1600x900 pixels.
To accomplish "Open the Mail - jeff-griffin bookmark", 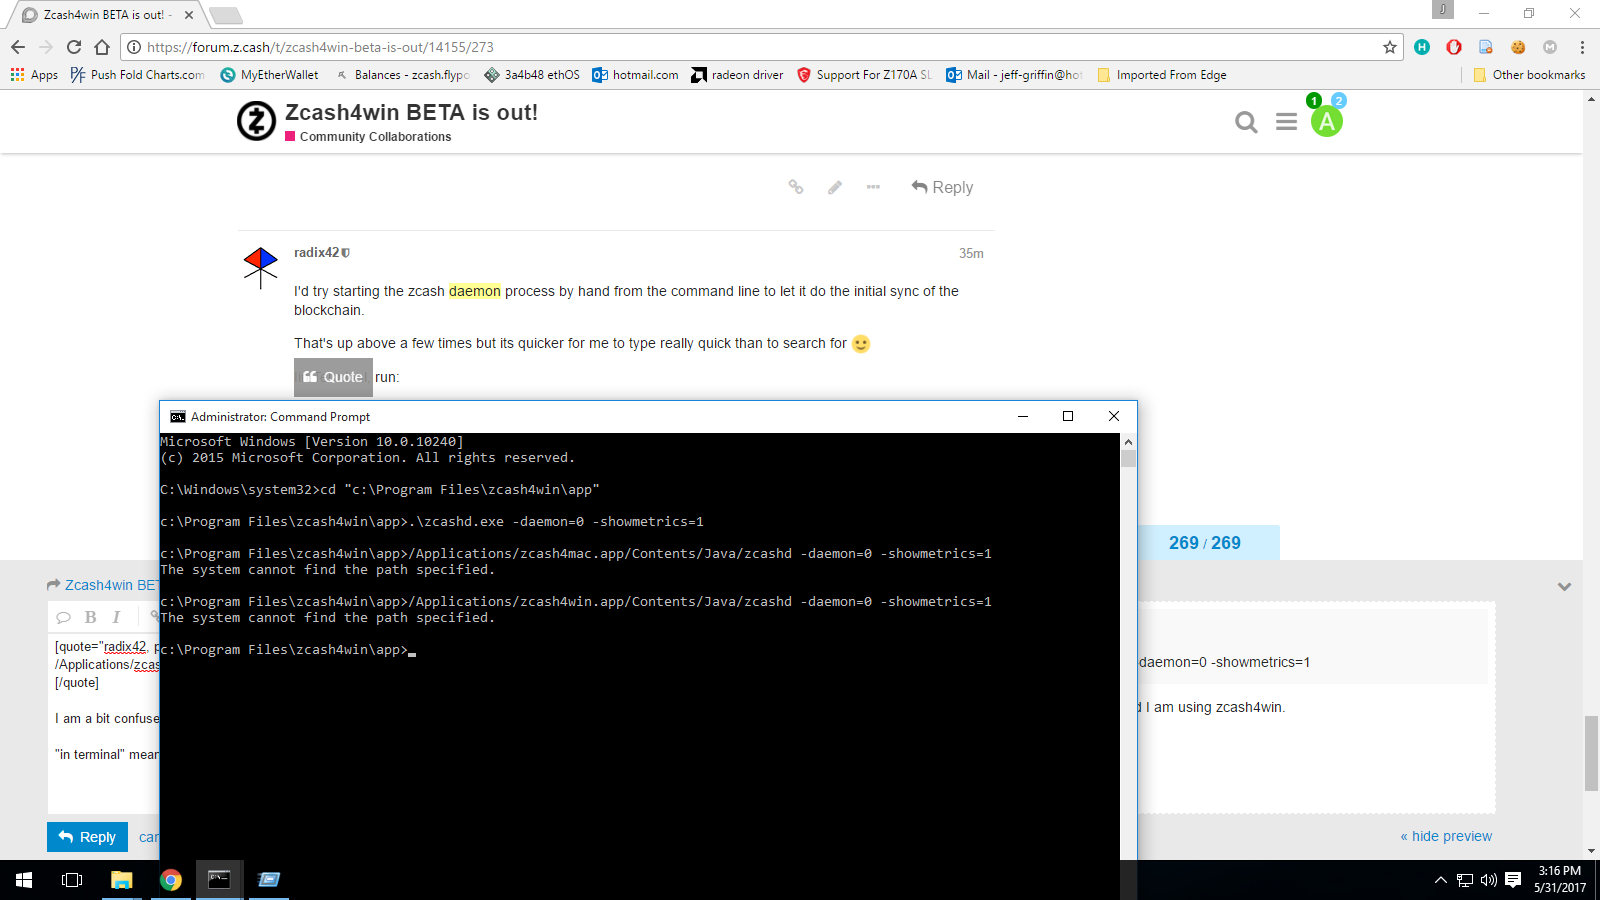I will coord(1014,75).
